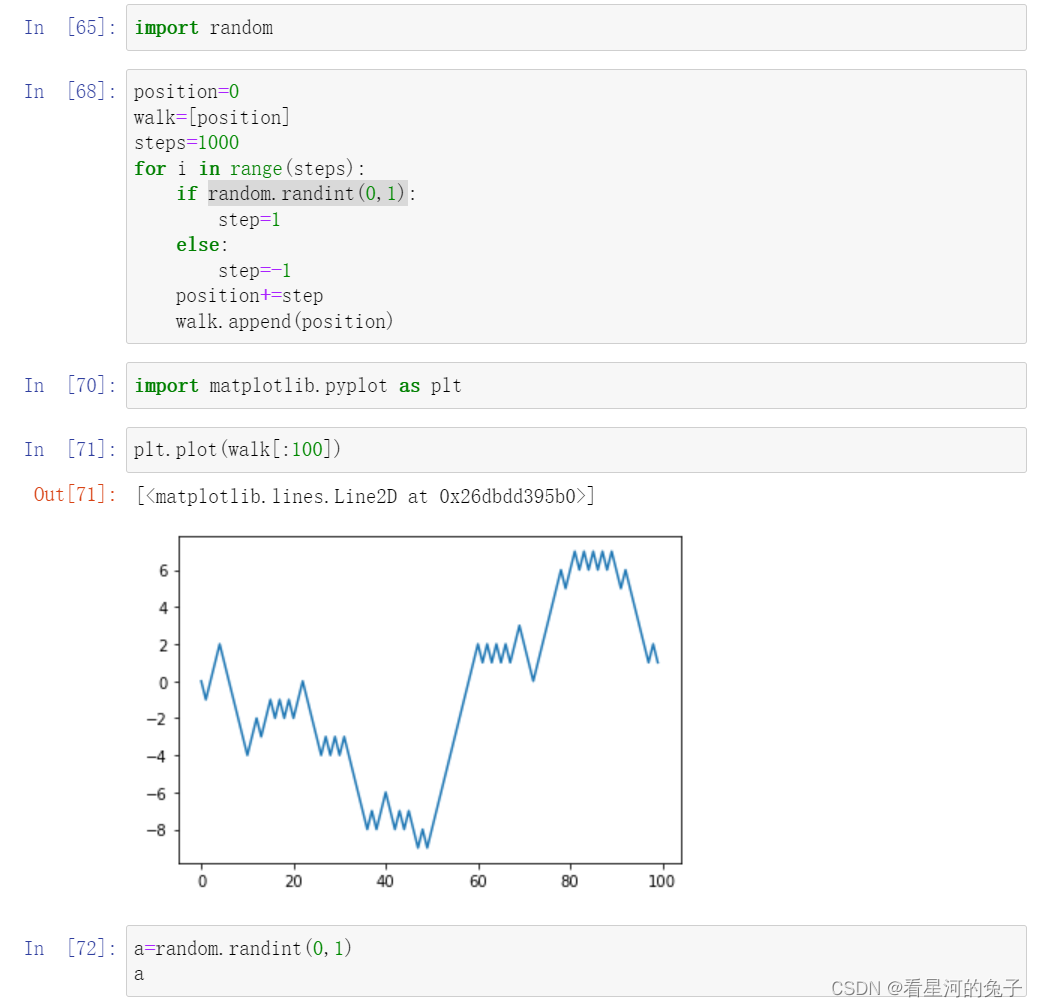Click the plt.plot(walk[:100]) code line
Viewport: 1037px width, 1007px height.
click(x=237, y=449)
